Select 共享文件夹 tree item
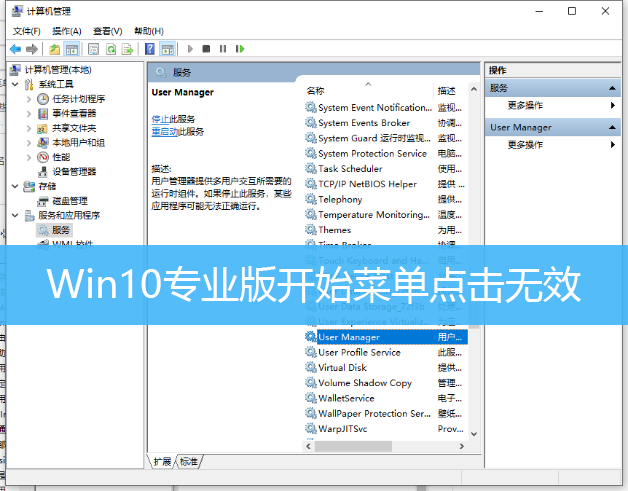628x491 pixels. tap(74, 128)
